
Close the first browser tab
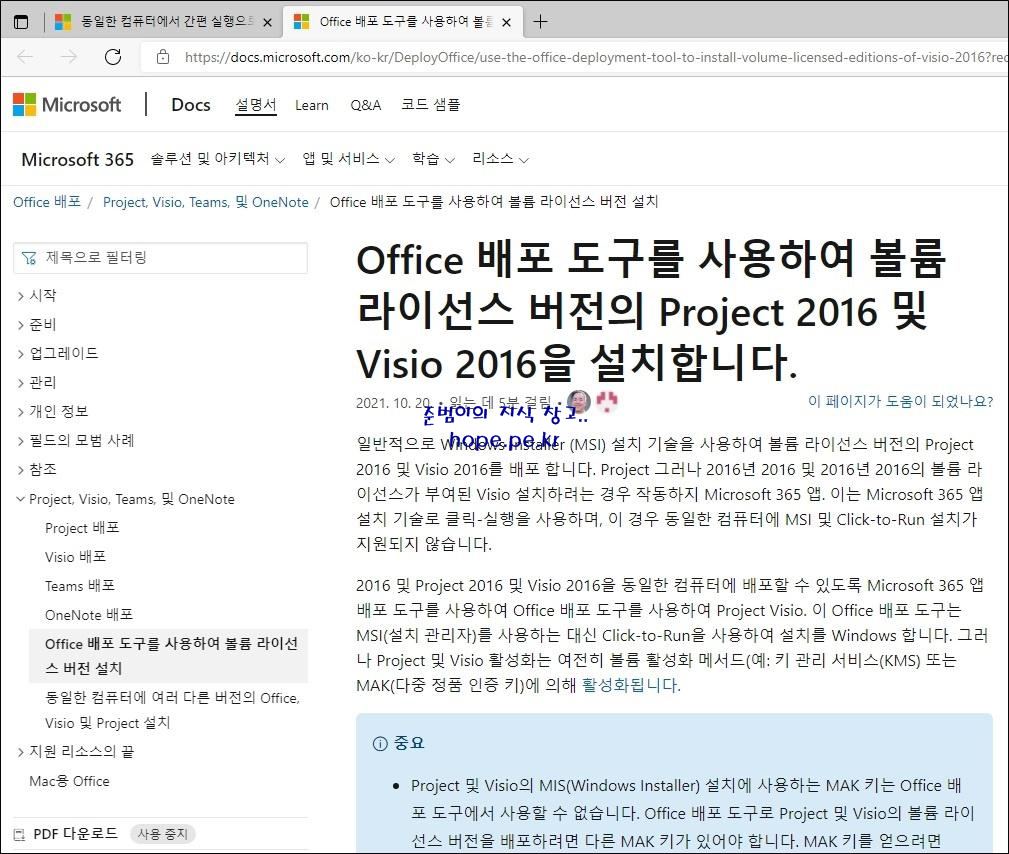point(268,23)
